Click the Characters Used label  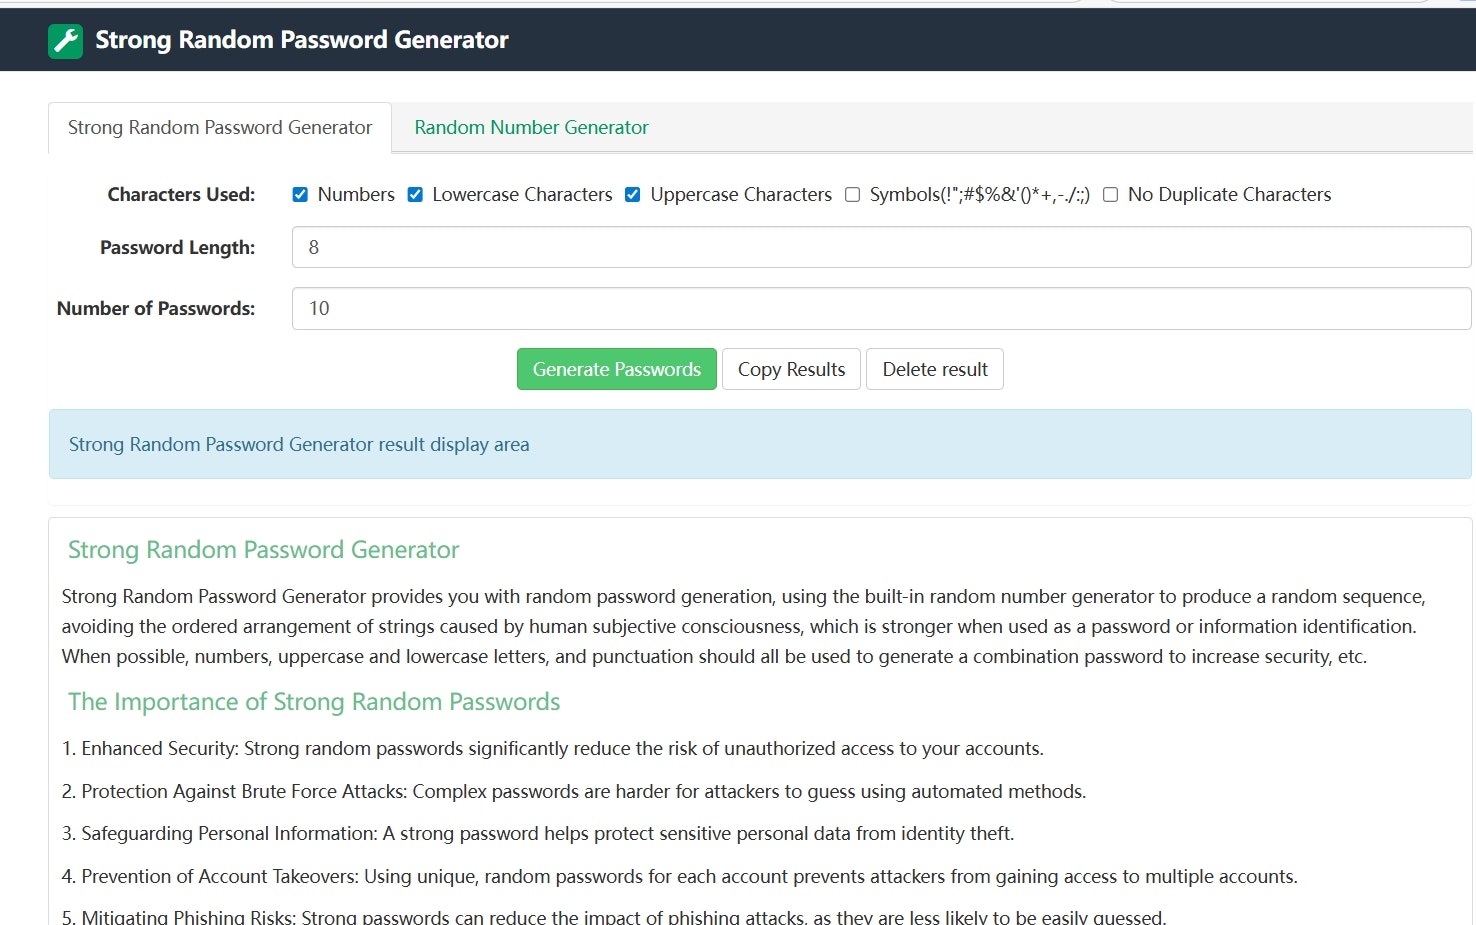point(181,194)
